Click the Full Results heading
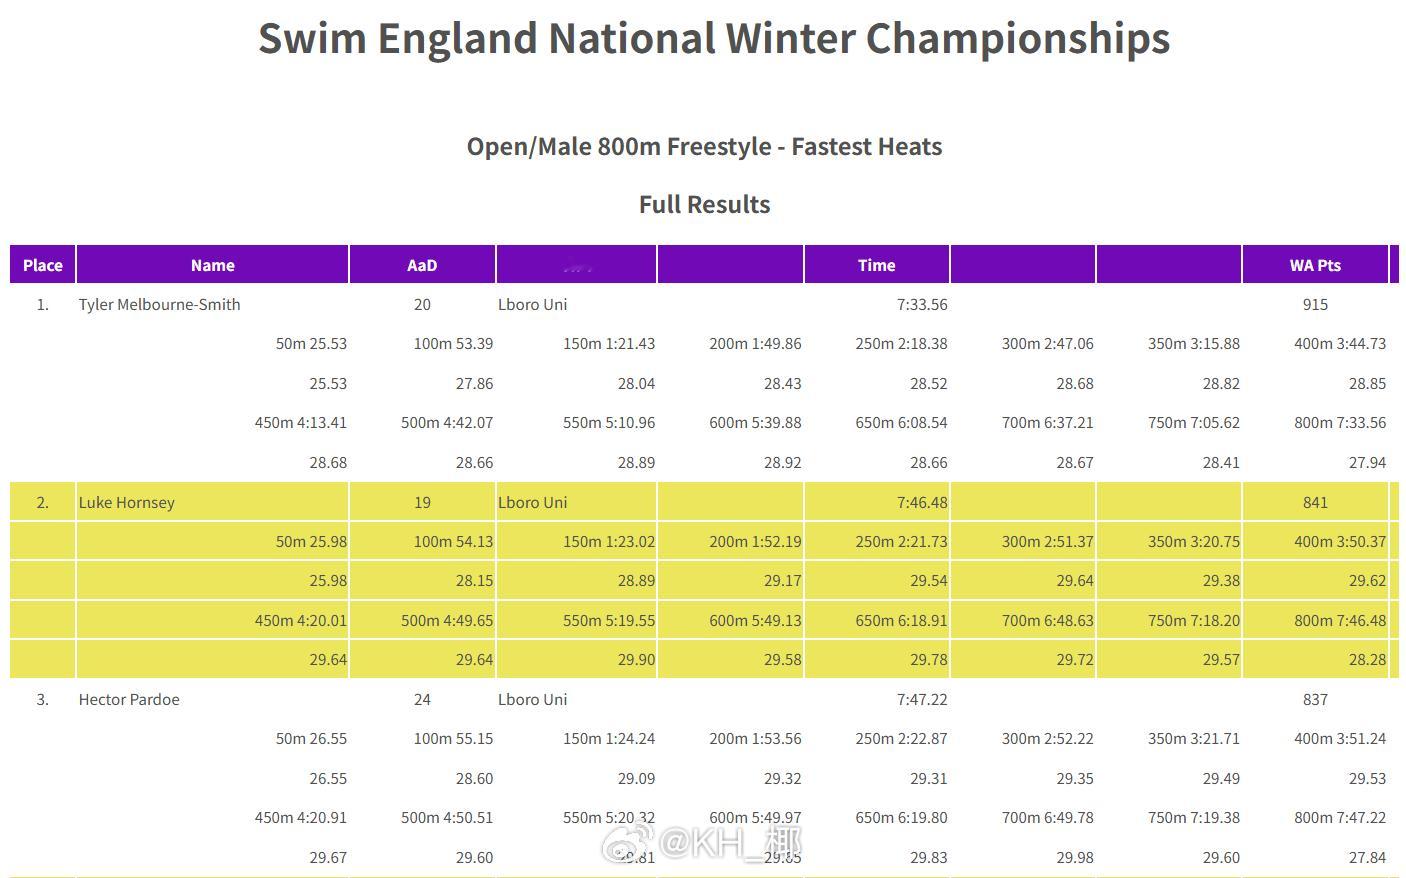This screenshot has width=1406, height=878. [704, 204]
